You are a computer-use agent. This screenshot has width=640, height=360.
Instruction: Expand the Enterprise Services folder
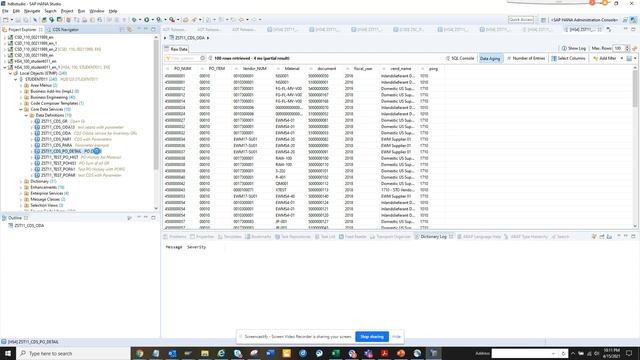coord(21,193)
